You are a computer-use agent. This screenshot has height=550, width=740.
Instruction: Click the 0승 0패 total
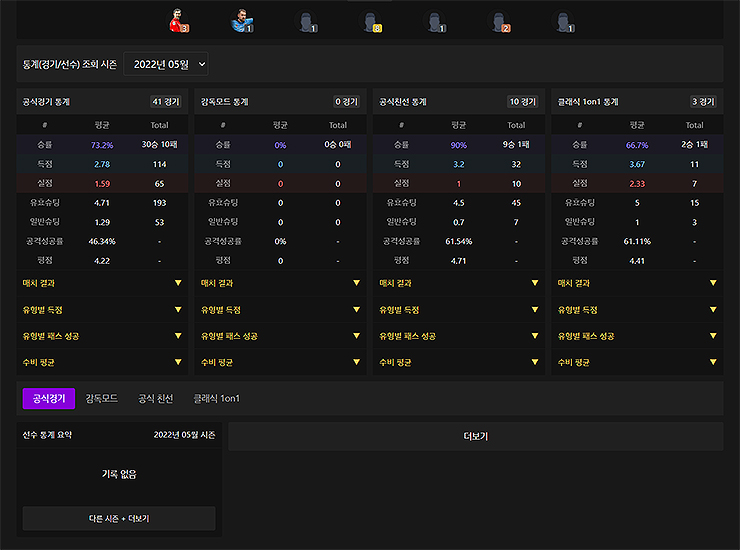pos(337,144)
